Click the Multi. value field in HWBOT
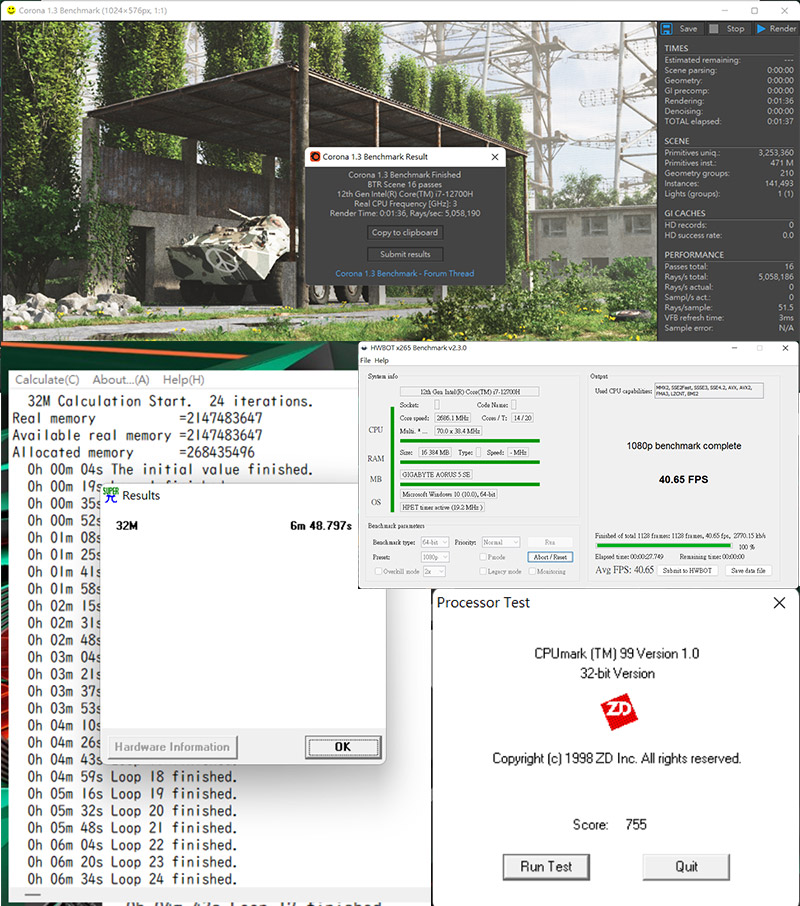The height and width of the screenshot is (906, 800). pos(458,431)
